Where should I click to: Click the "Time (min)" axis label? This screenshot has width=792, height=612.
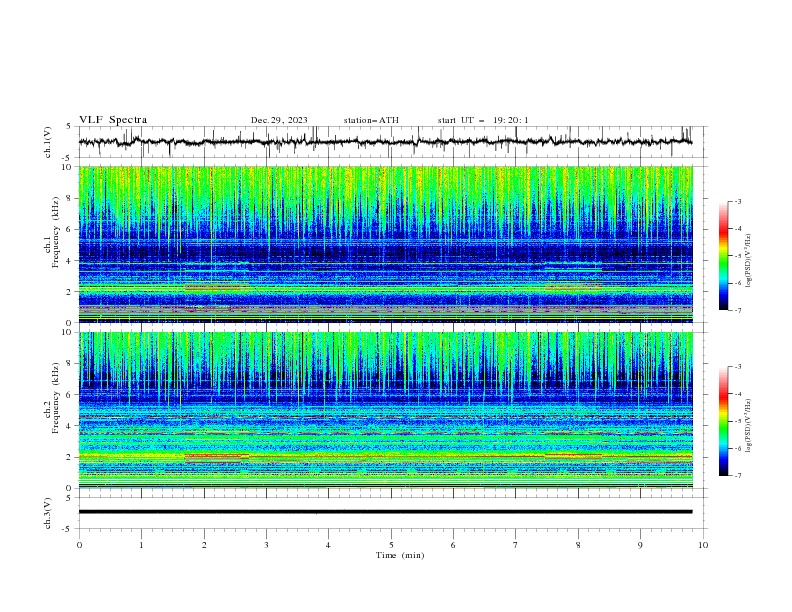[400, 555]
